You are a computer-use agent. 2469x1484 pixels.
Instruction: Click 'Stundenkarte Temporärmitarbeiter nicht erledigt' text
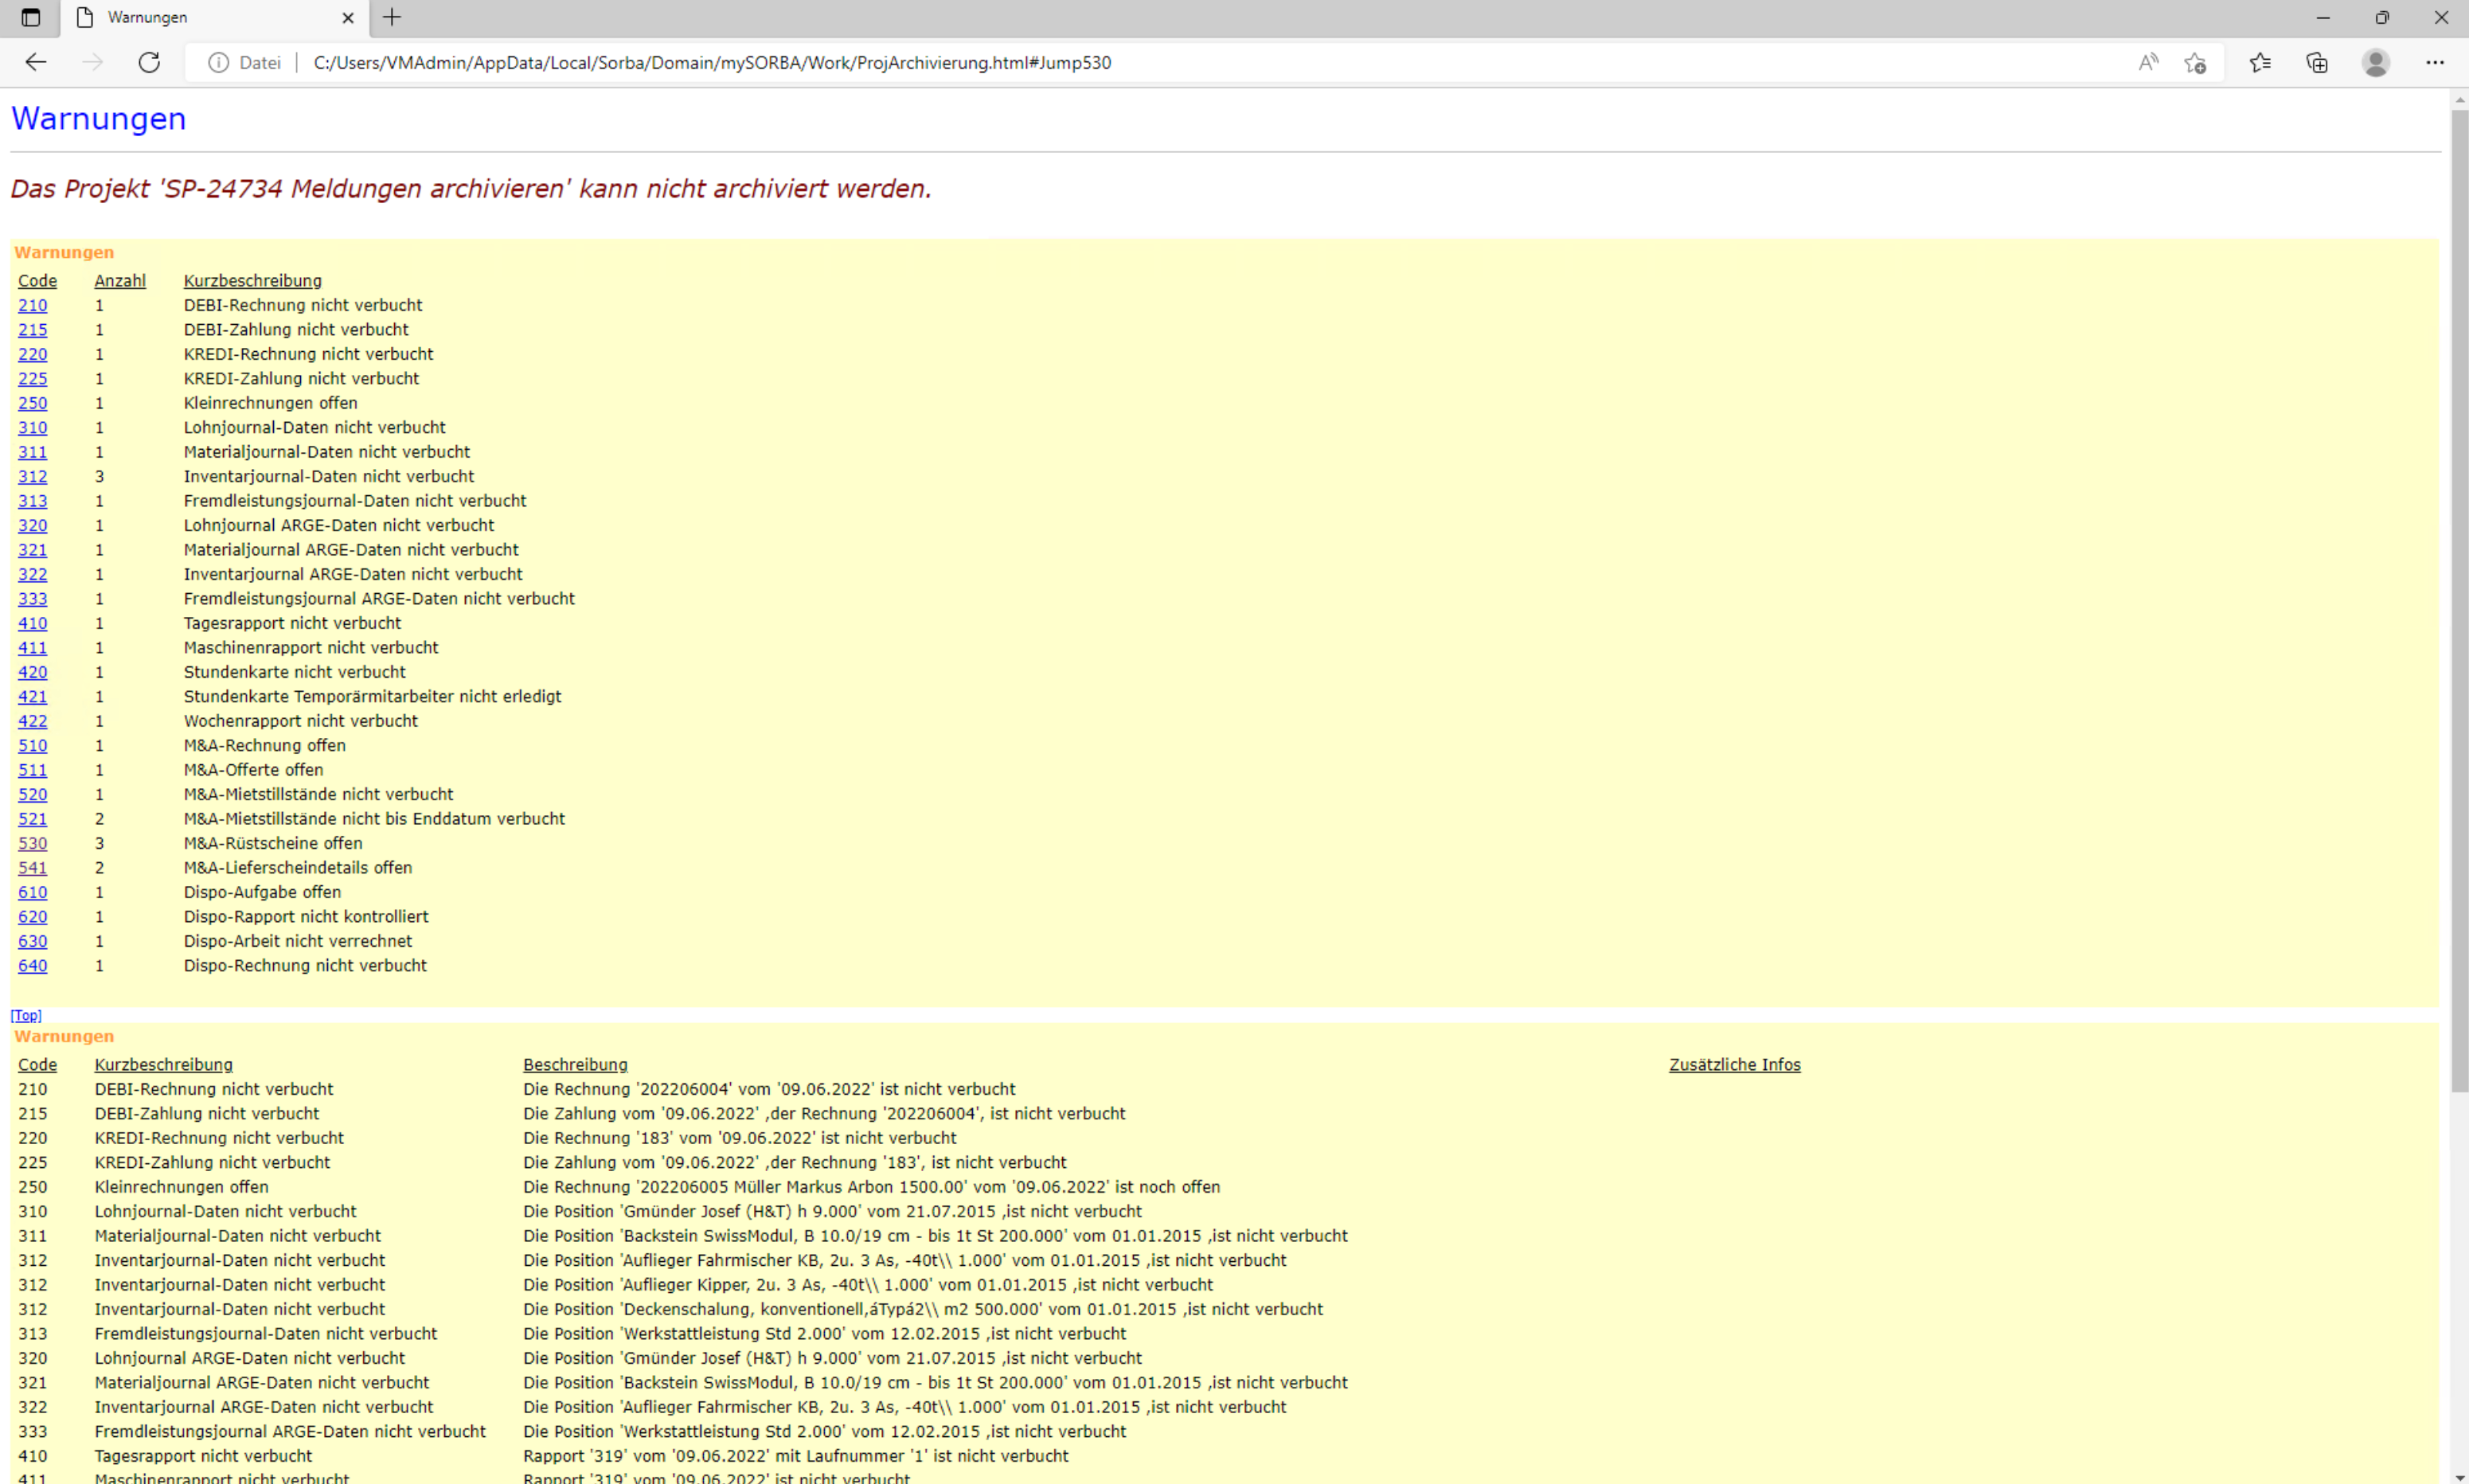(372, 697)
